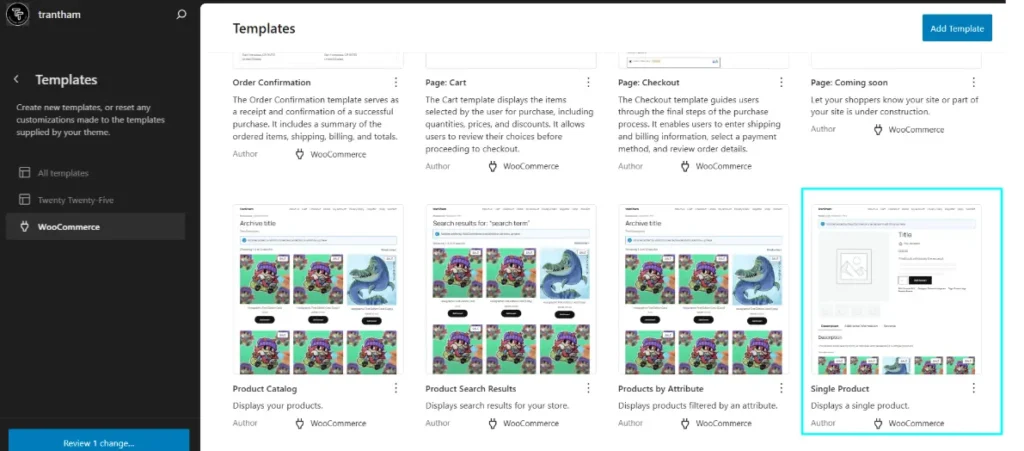Image resolution: width=1024 pixels, height=451 pixels.
Task: Open actions menu for Page: Cart
Action: (x=588, y=82)
